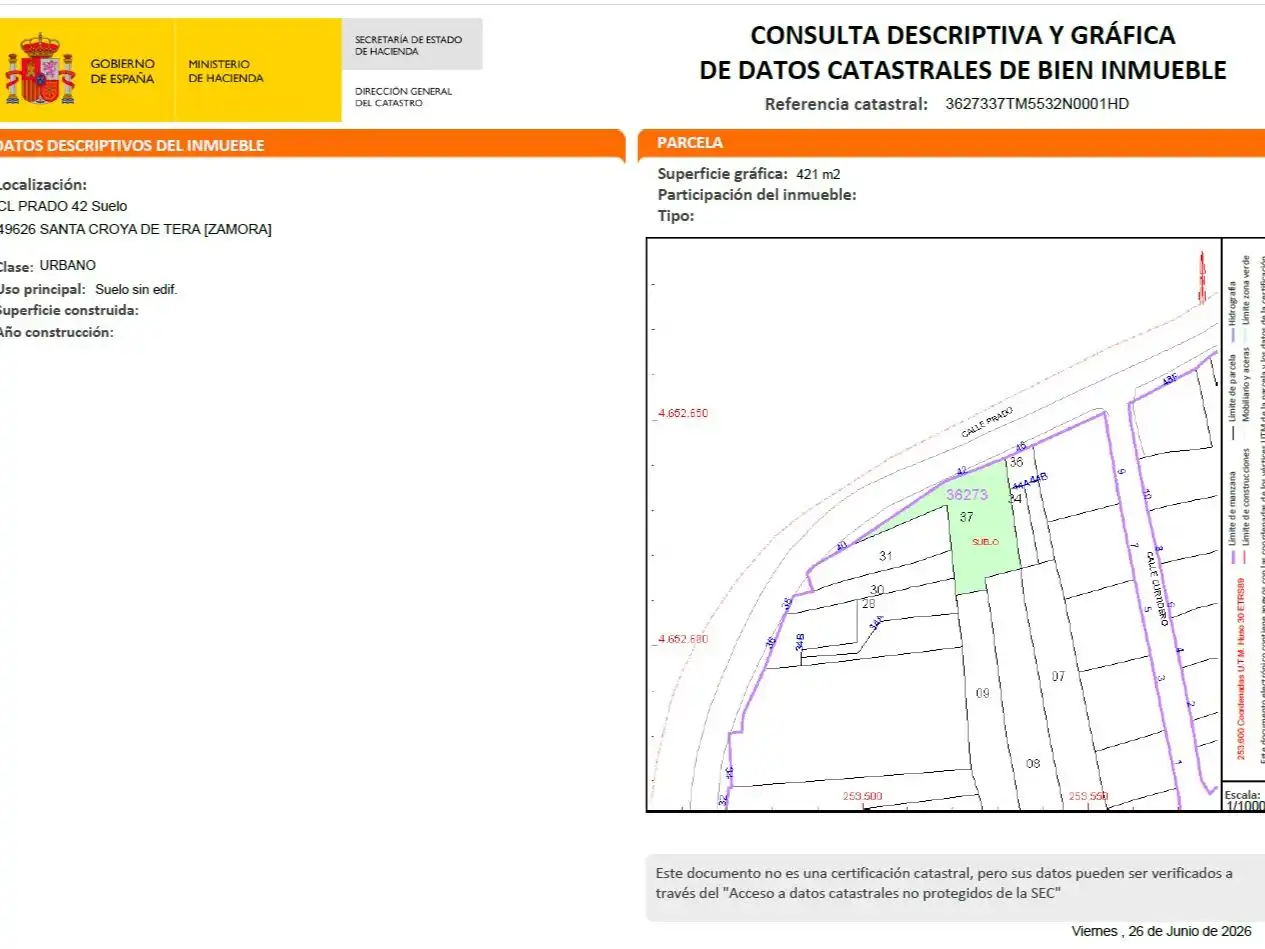Click the 'Uso principal:' label
Image resolution: width=1265 pixels, height=949 pixels.
[42, 289]
